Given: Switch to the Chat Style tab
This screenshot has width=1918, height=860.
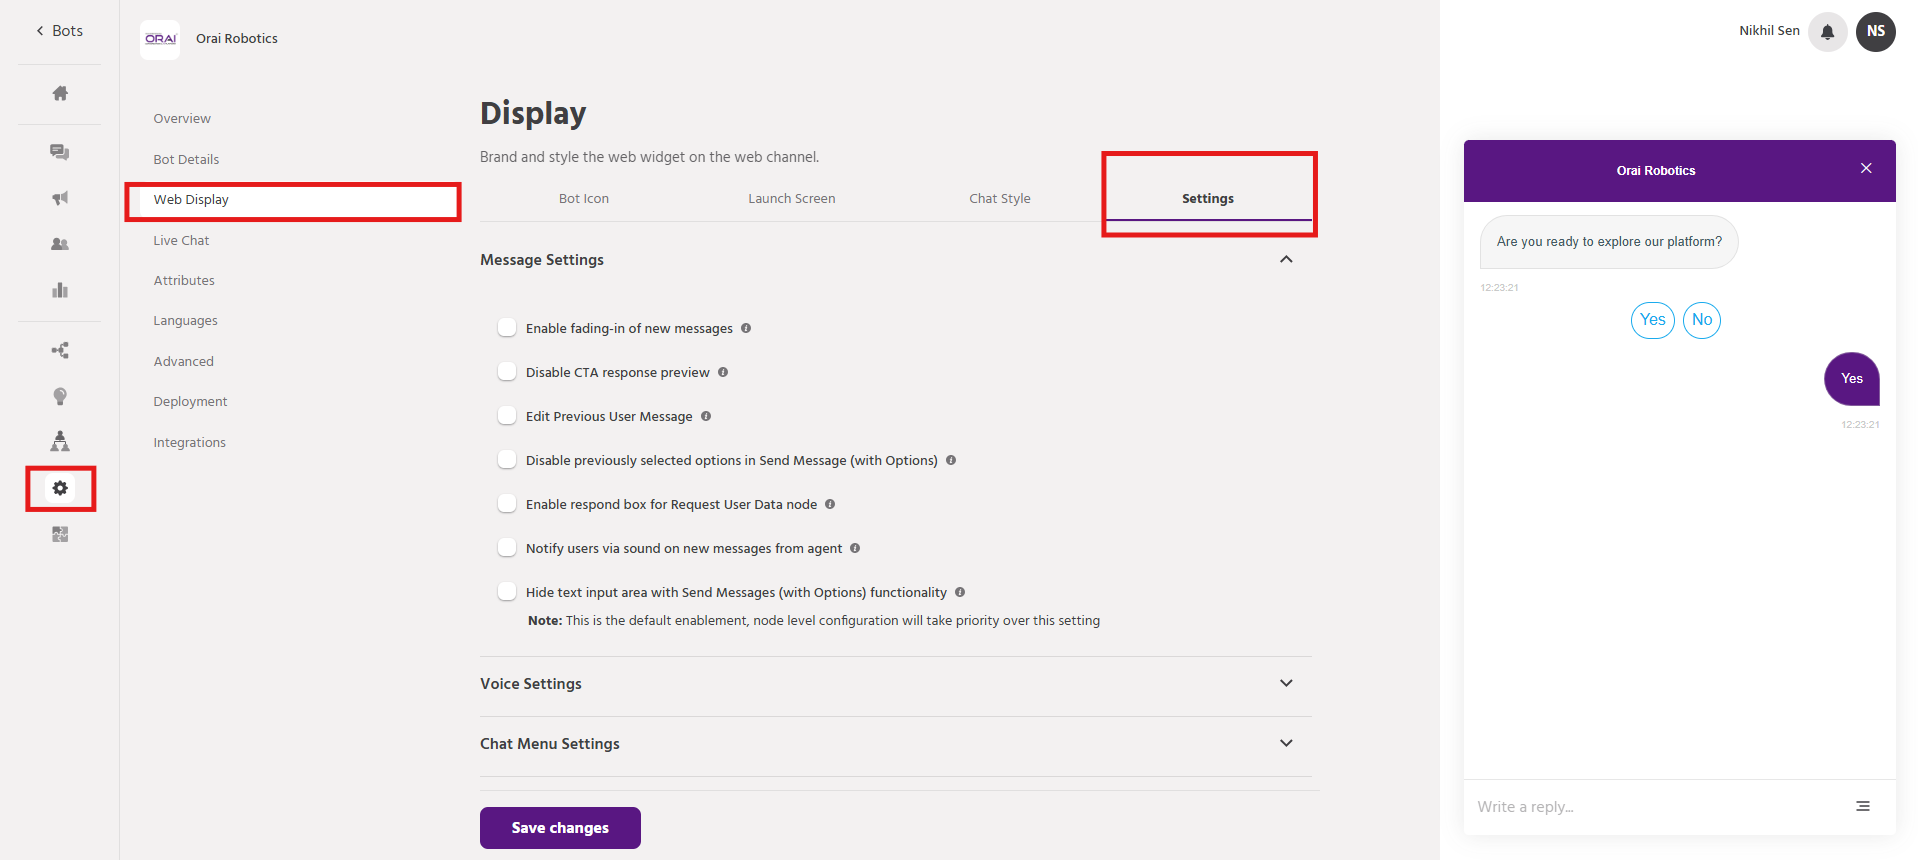Looking at the screenshot, I should coord(999,199).
